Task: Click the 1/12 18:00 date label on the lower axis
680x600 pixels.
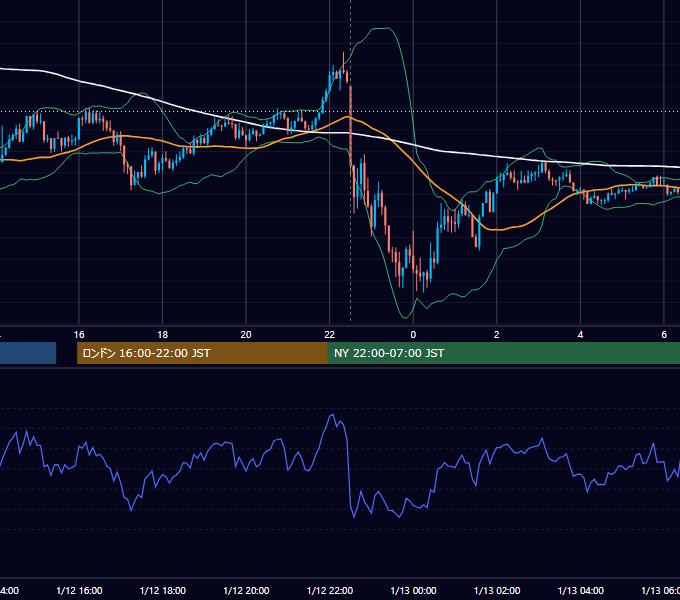Action: tap(163, 590)
